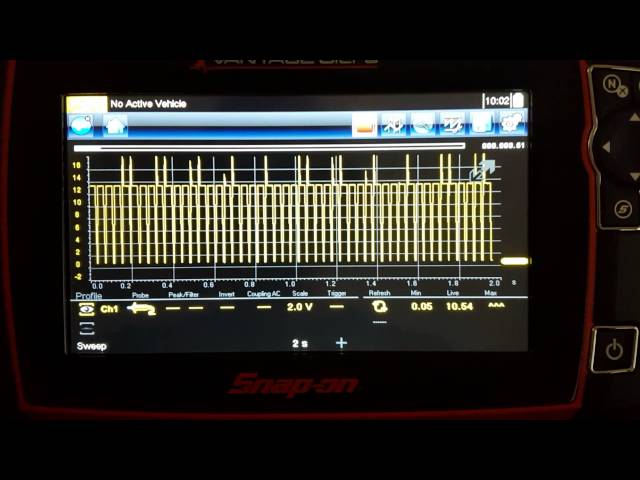Open the settings gear icon in toolbar
This screenshot has width=640, height=480.
coord(510,124)
